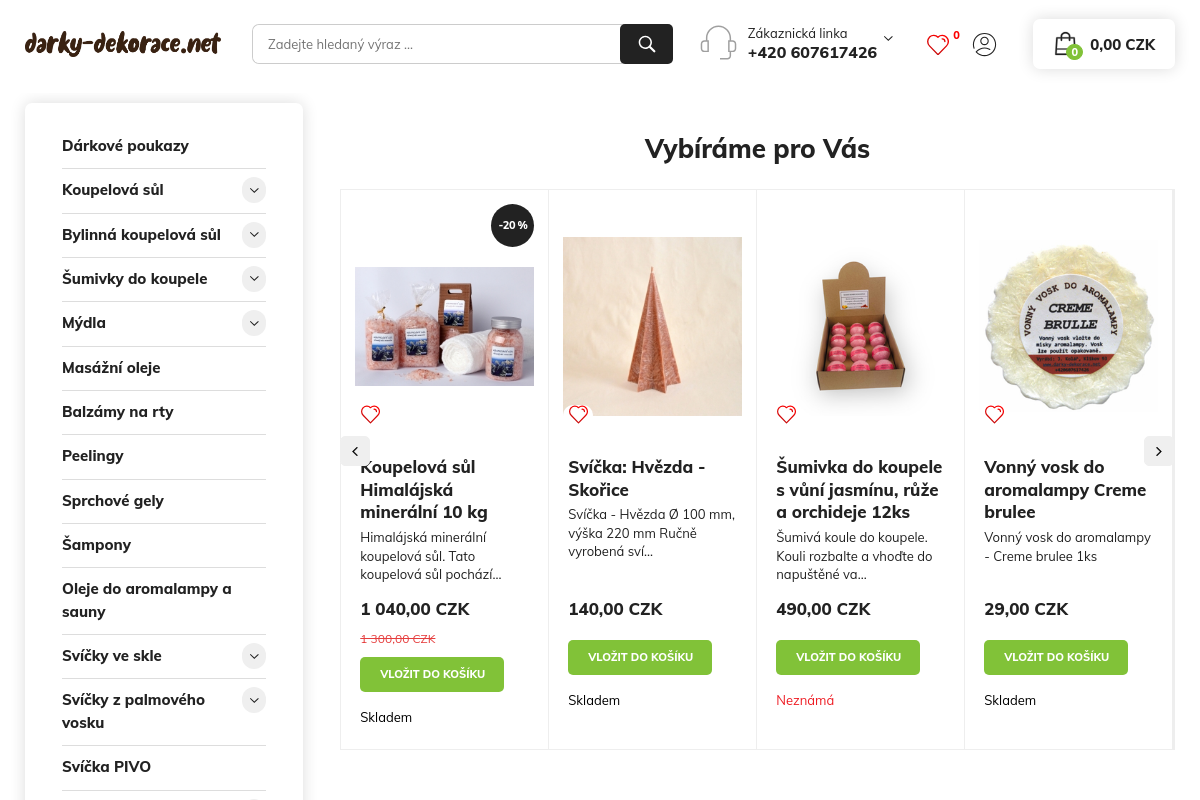Image resolution: width=1200 pixels, height=800 pixels.
Task: Click the darky-dekorace.net logo
Action: click(123, 44)
